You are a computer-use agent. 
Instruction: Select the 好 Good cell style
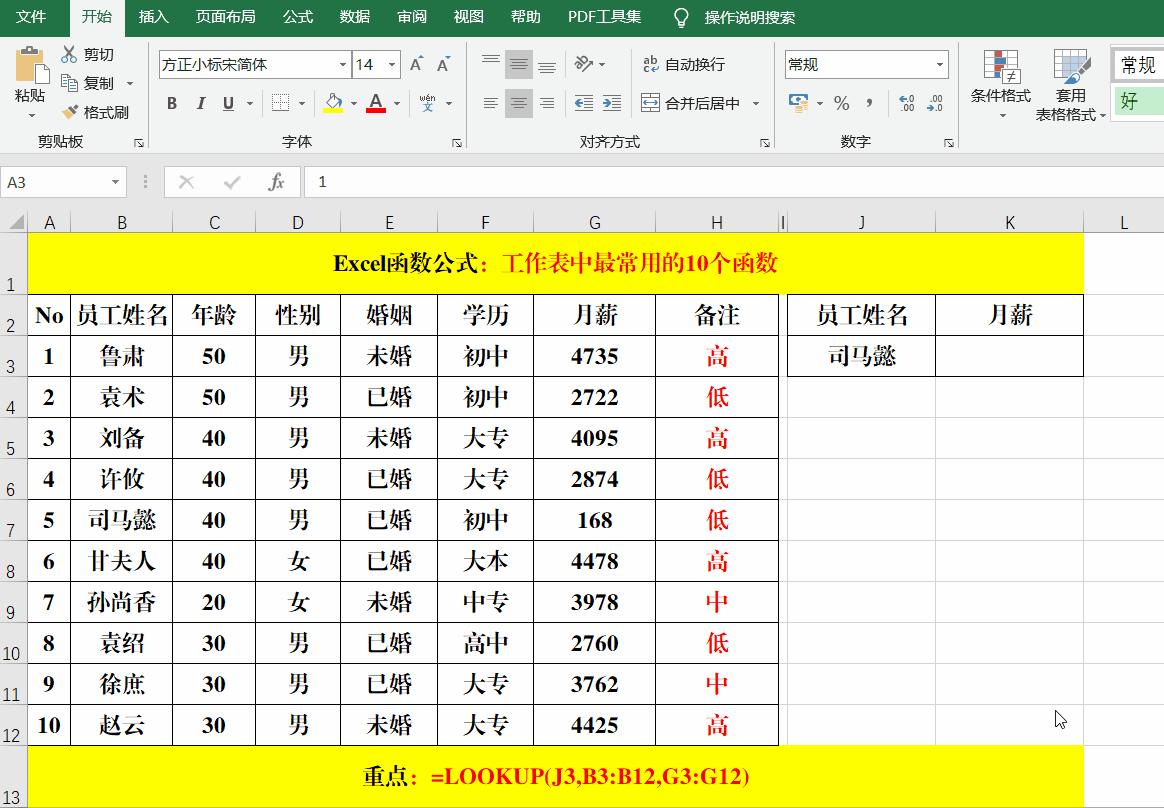click(x=1139, y=100)
